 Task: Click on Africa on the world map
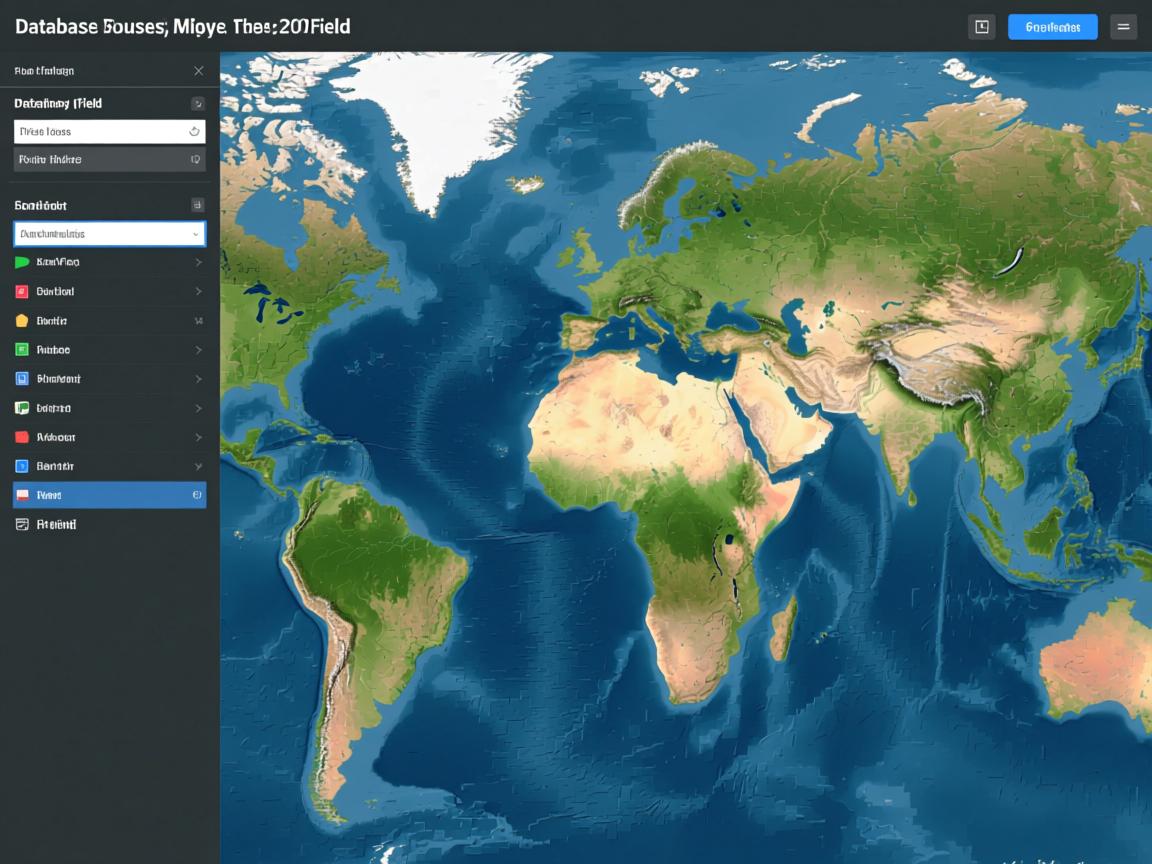pyautogui.click(x=660, y=500)
